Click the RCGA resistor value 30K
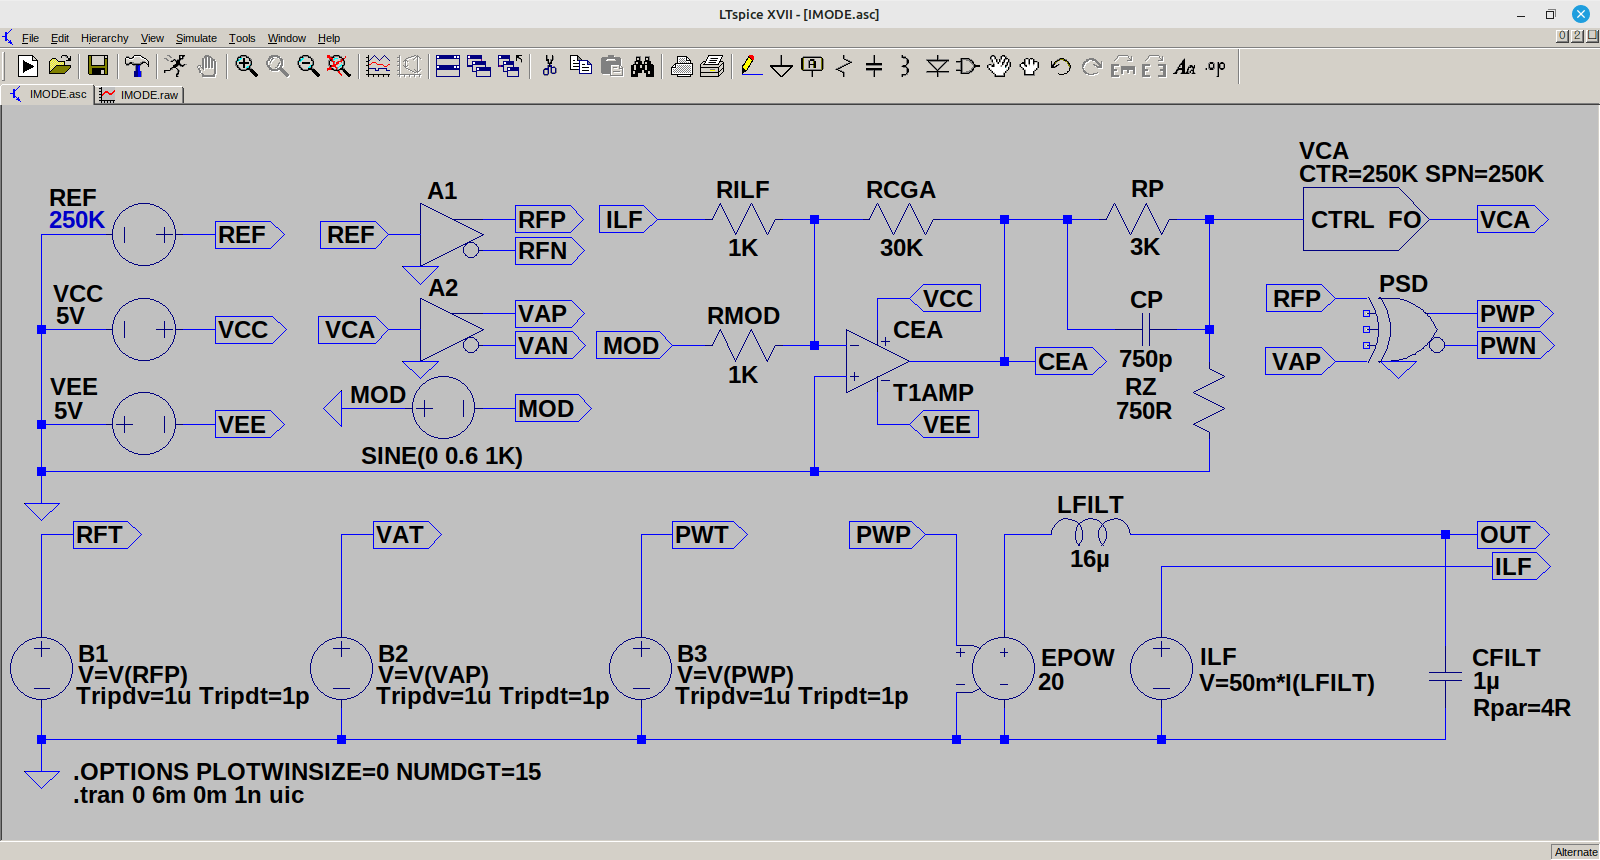The image size is (1600, 860). point(901,248)
